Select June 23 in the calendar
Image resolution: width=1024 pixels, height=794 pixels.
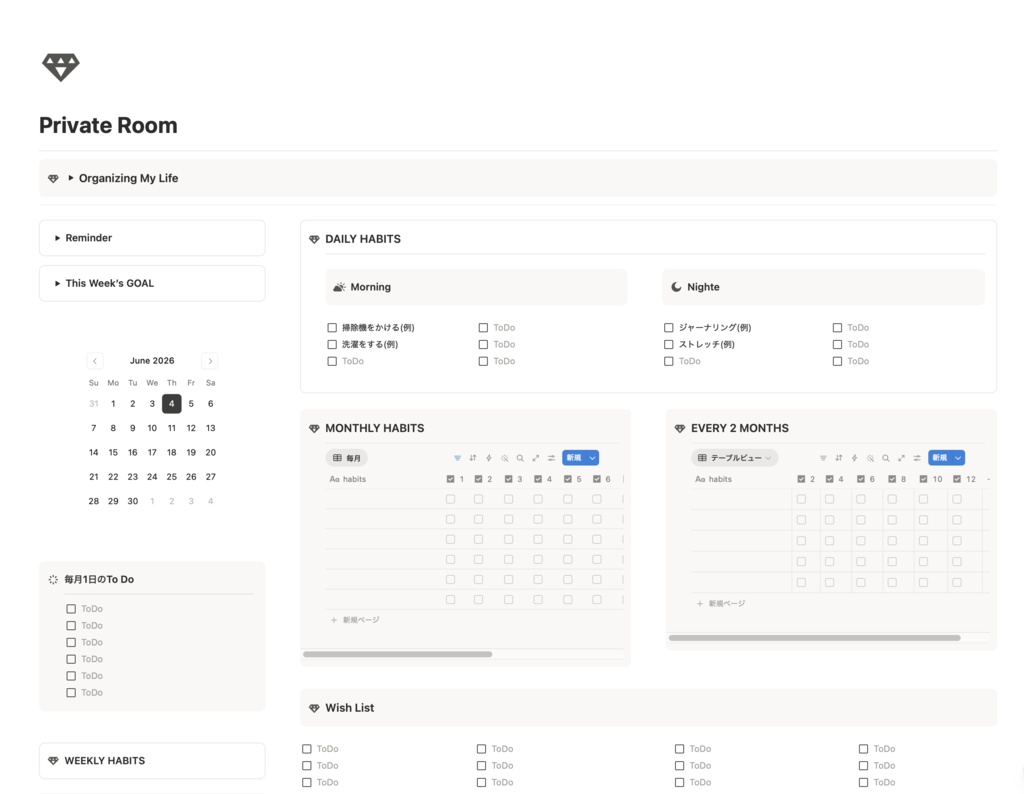[133, 477]
